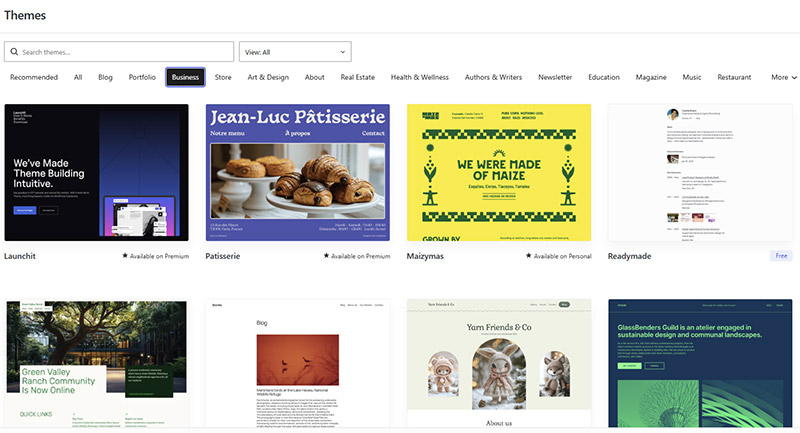
Task: Click the Launchit theme name
Action: [x=20, y=256]
